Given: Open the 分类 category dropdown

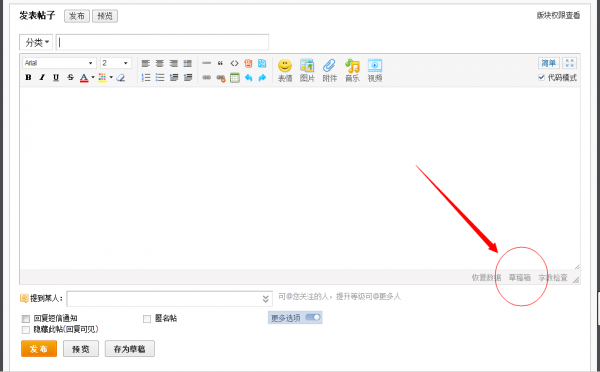Looking at the screenshot, I should tap(36, 42).
